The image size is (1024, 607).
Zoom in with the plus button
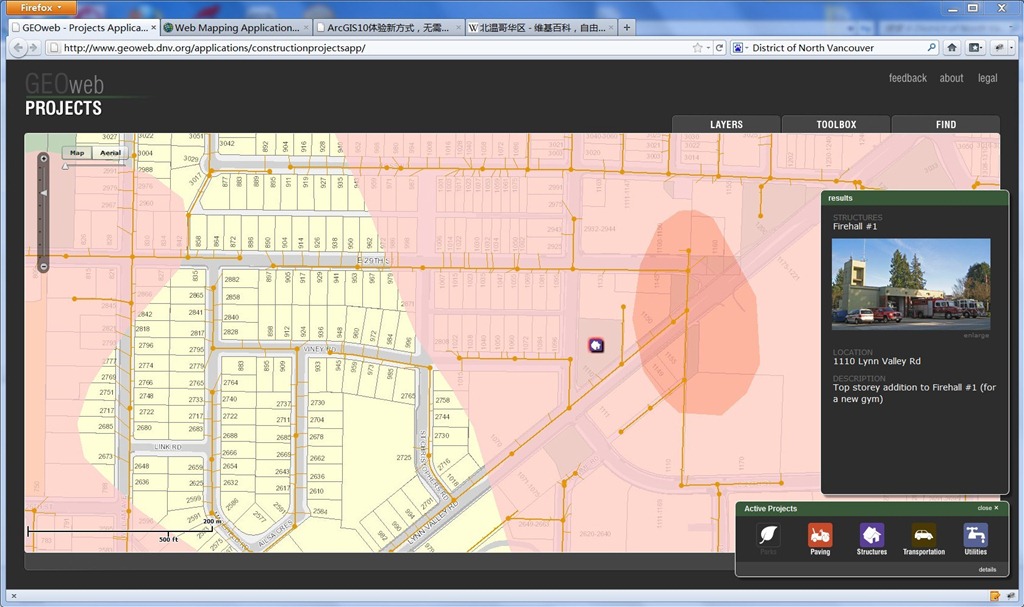[43, 158]
